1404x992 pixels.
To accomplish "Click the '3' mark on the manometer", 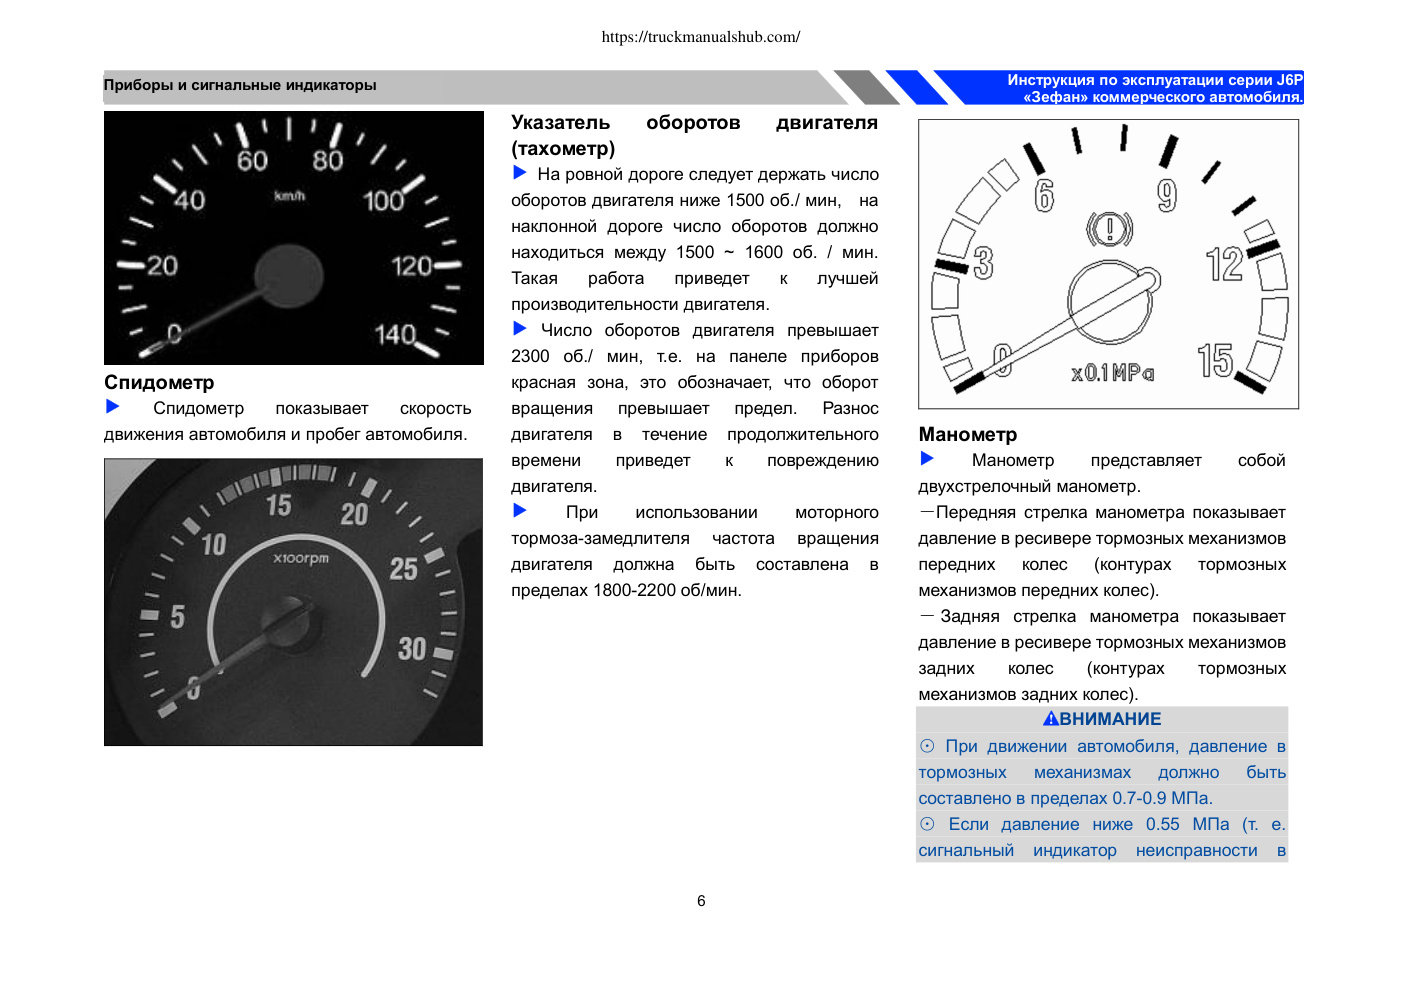I will [984, 263].
